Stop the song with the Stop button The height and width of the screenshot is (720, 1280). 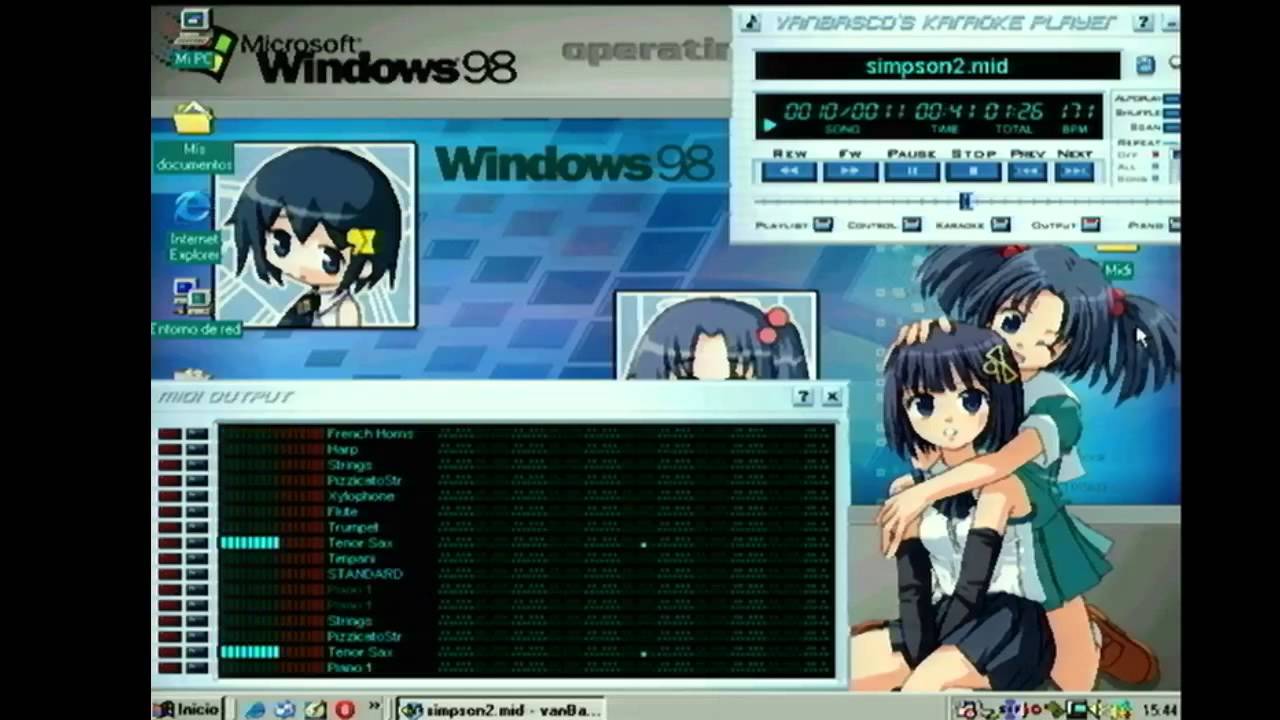coord(973,172)
